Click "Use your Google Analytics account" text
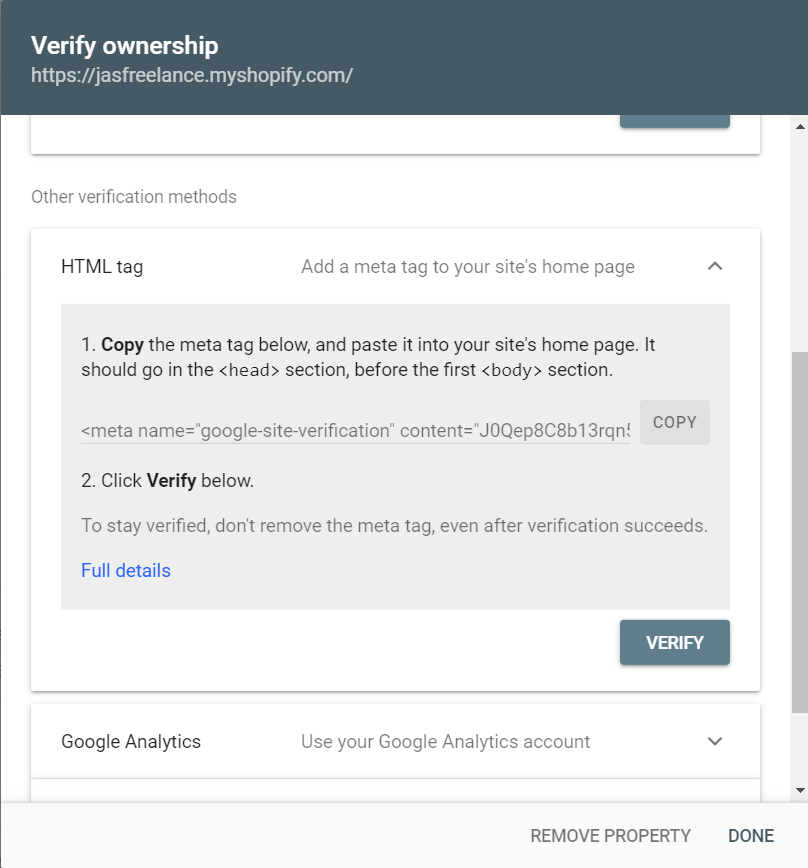 pos(446,742)
